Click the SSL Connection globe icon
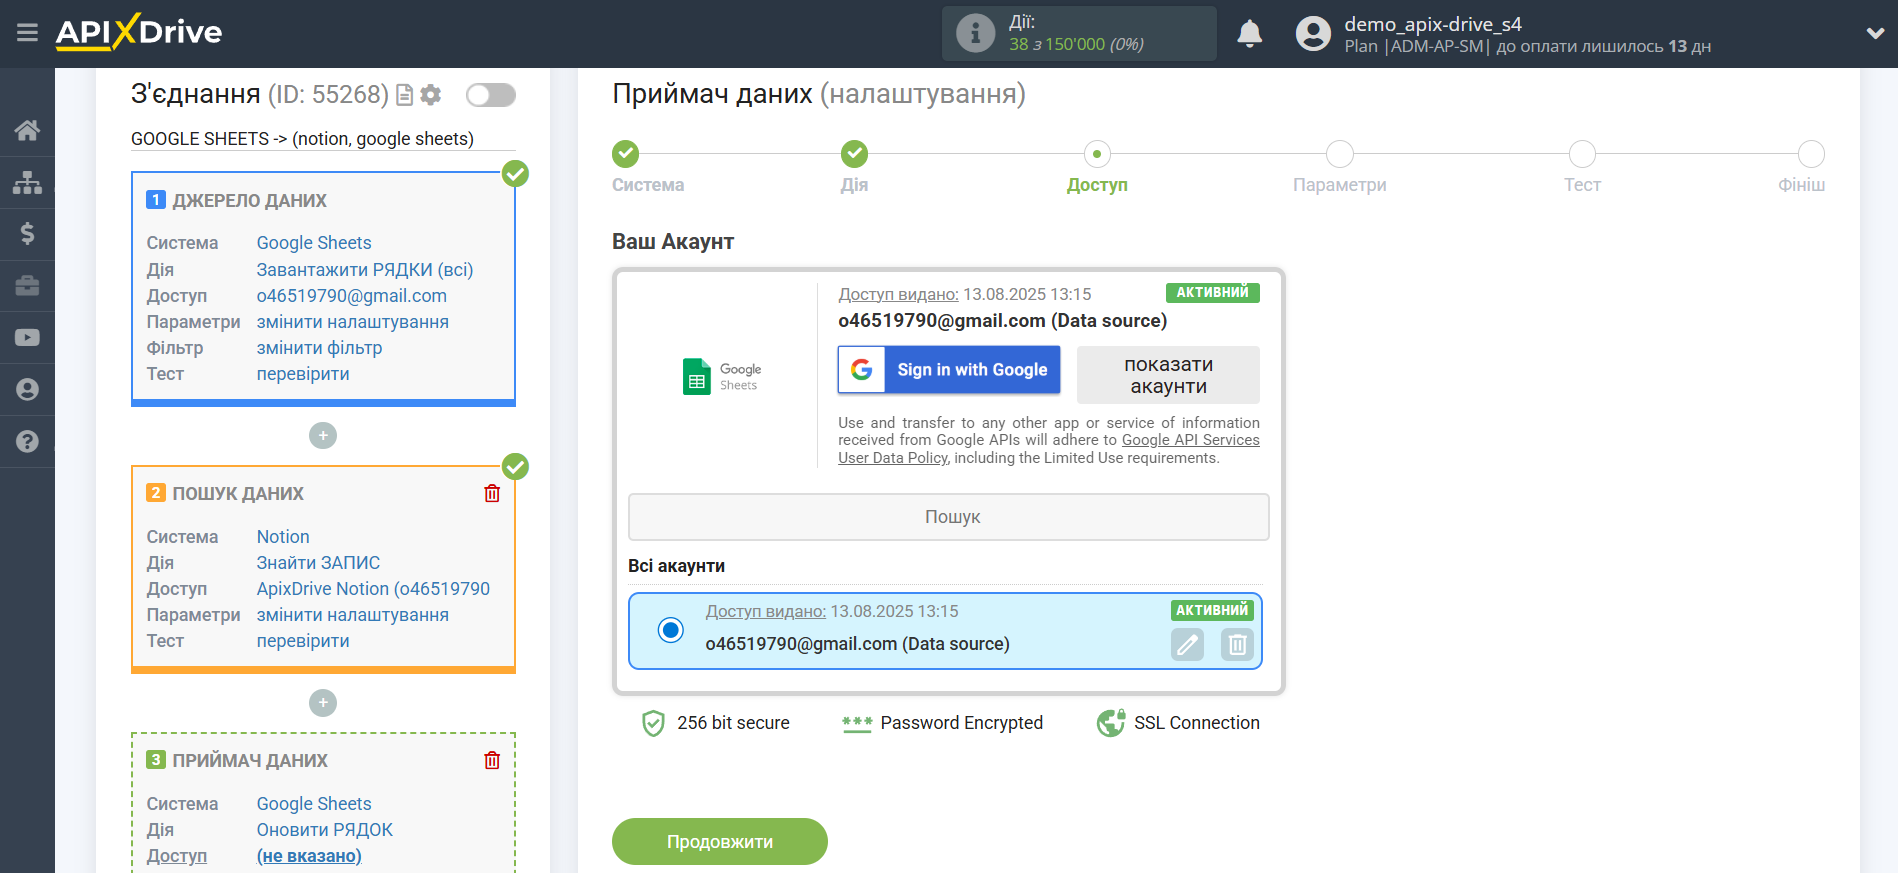1898x873 pixels. coord(1111,723)
